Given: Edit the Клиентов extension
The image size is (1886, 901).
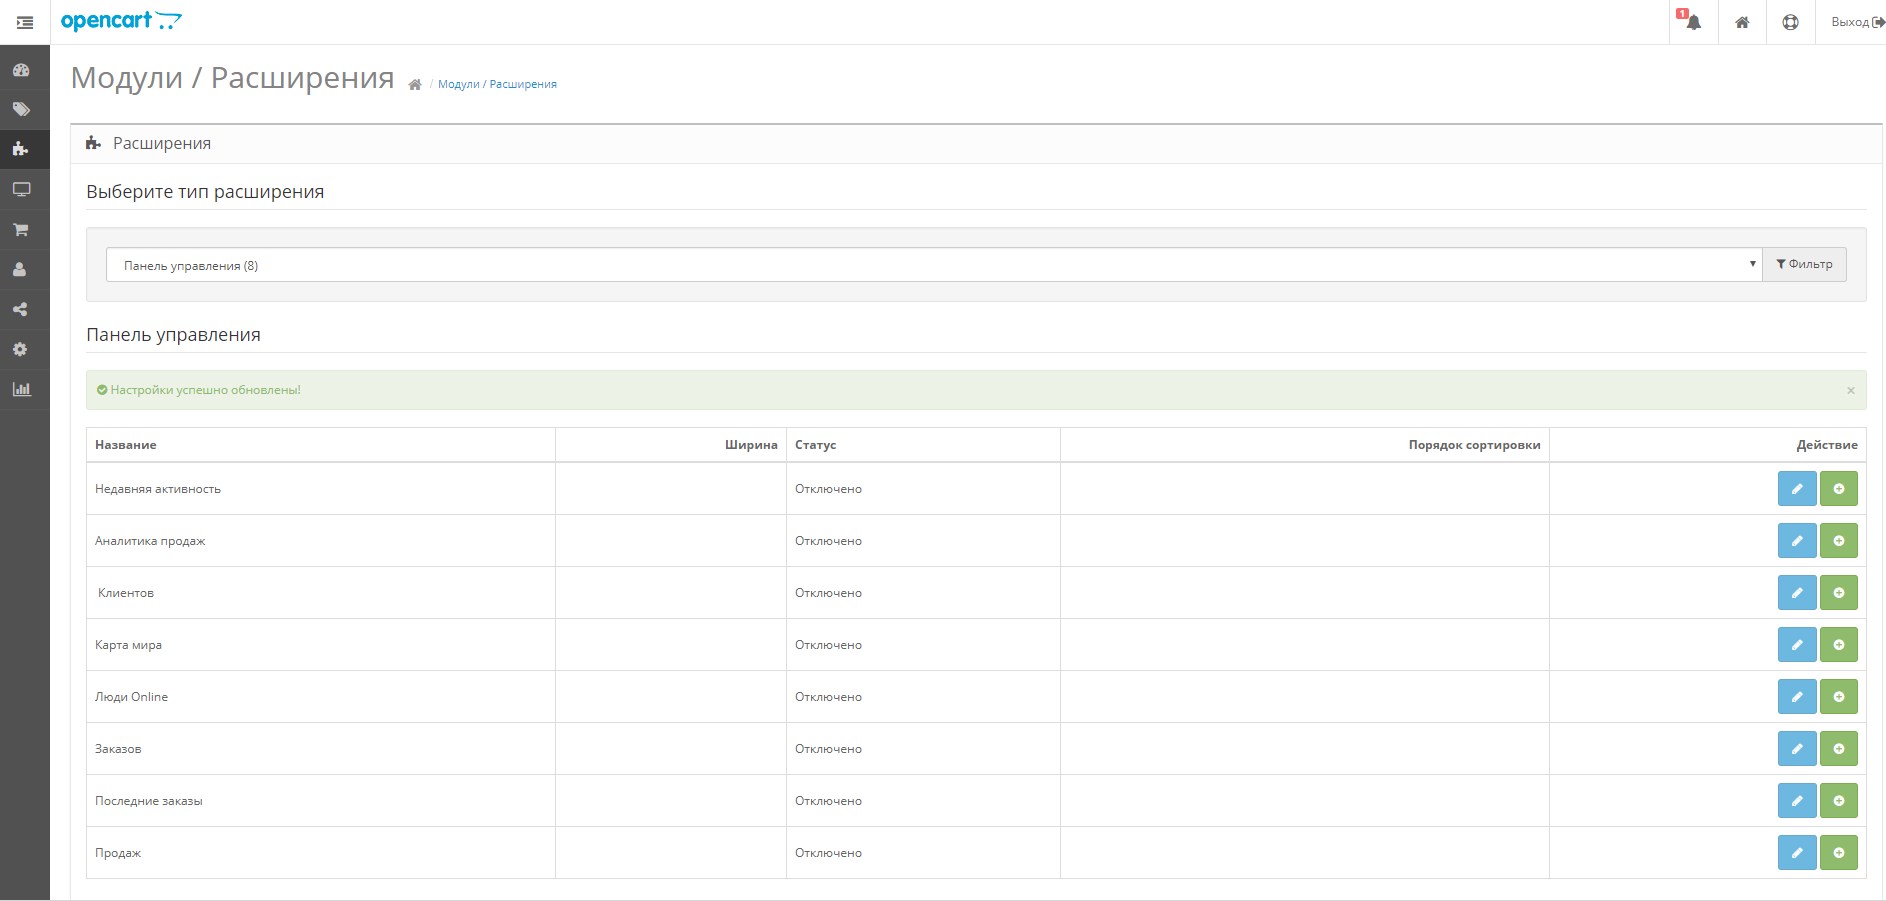Looking at the screenshot, I should tap(1796, 593).
